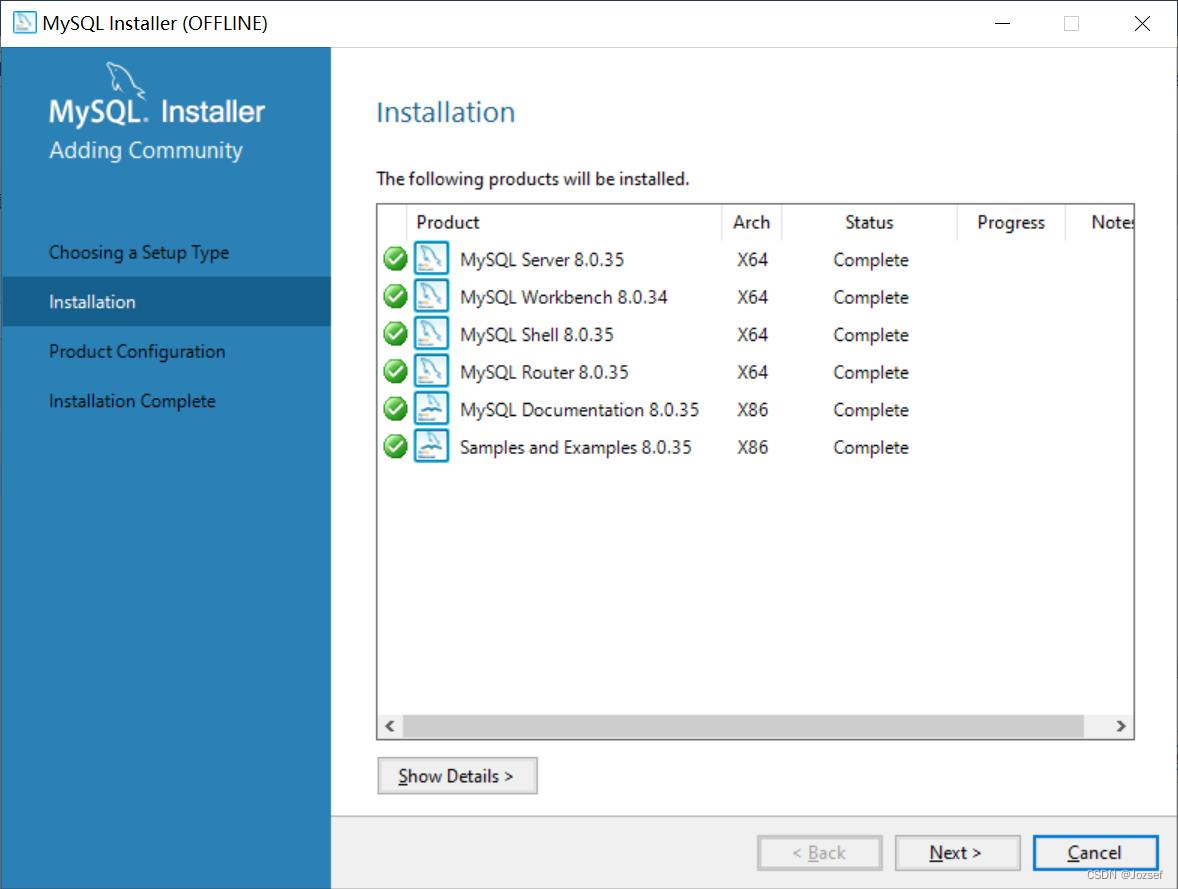Click the MySQL dolphin logo in sidebar

tap(125, 80)
